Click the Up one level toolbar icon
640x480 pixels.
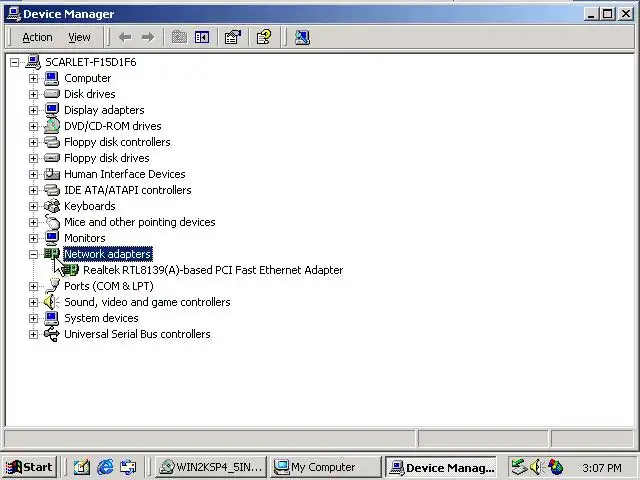[179, 38]
